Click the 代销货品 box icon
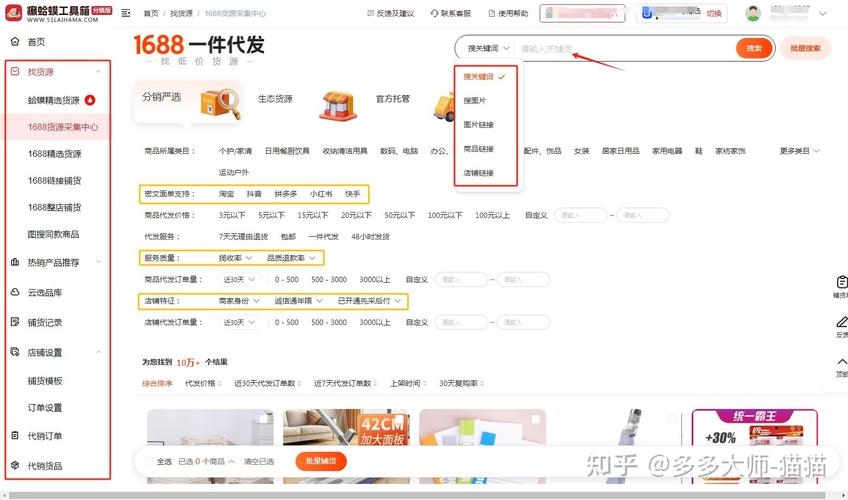The image size is (848, 500). pos(15,465)
